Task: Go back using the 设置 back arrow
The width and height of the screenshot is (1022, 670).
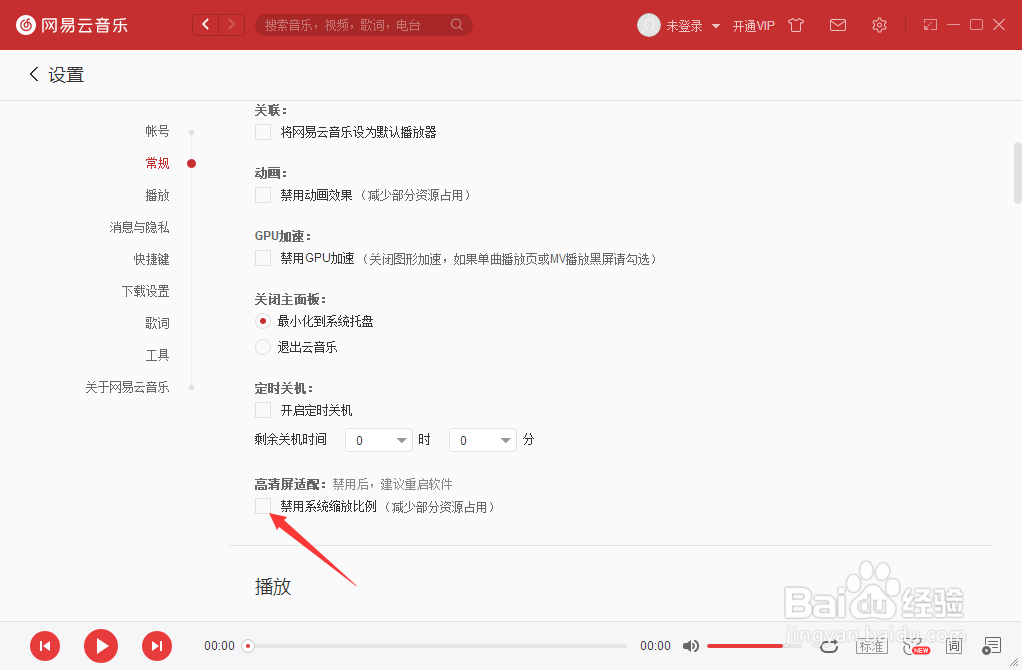Action: pos(33,74)
